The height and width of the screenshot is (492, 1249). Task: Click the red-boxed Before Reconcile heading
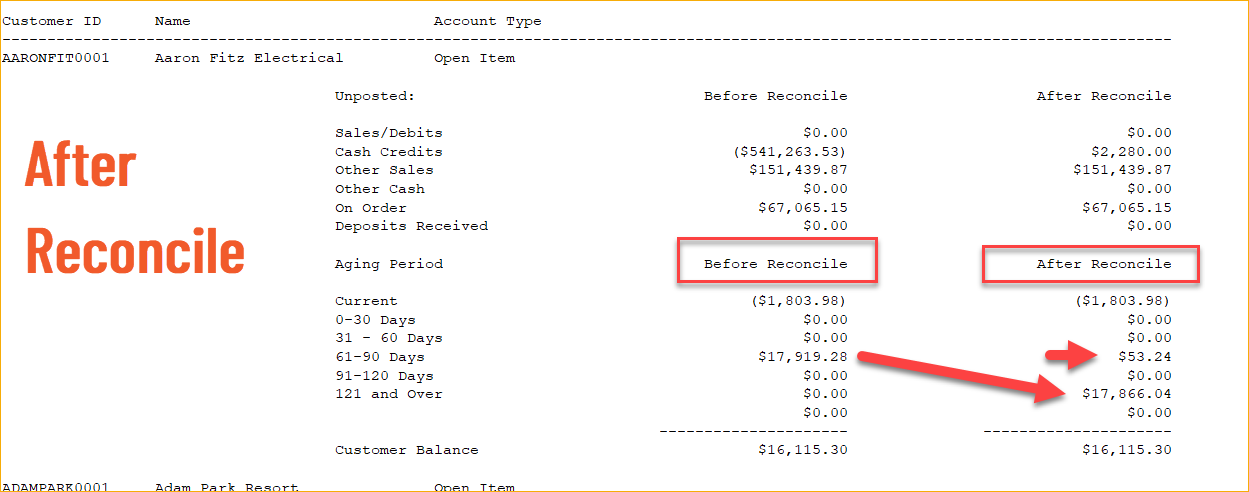click(776, 264)
